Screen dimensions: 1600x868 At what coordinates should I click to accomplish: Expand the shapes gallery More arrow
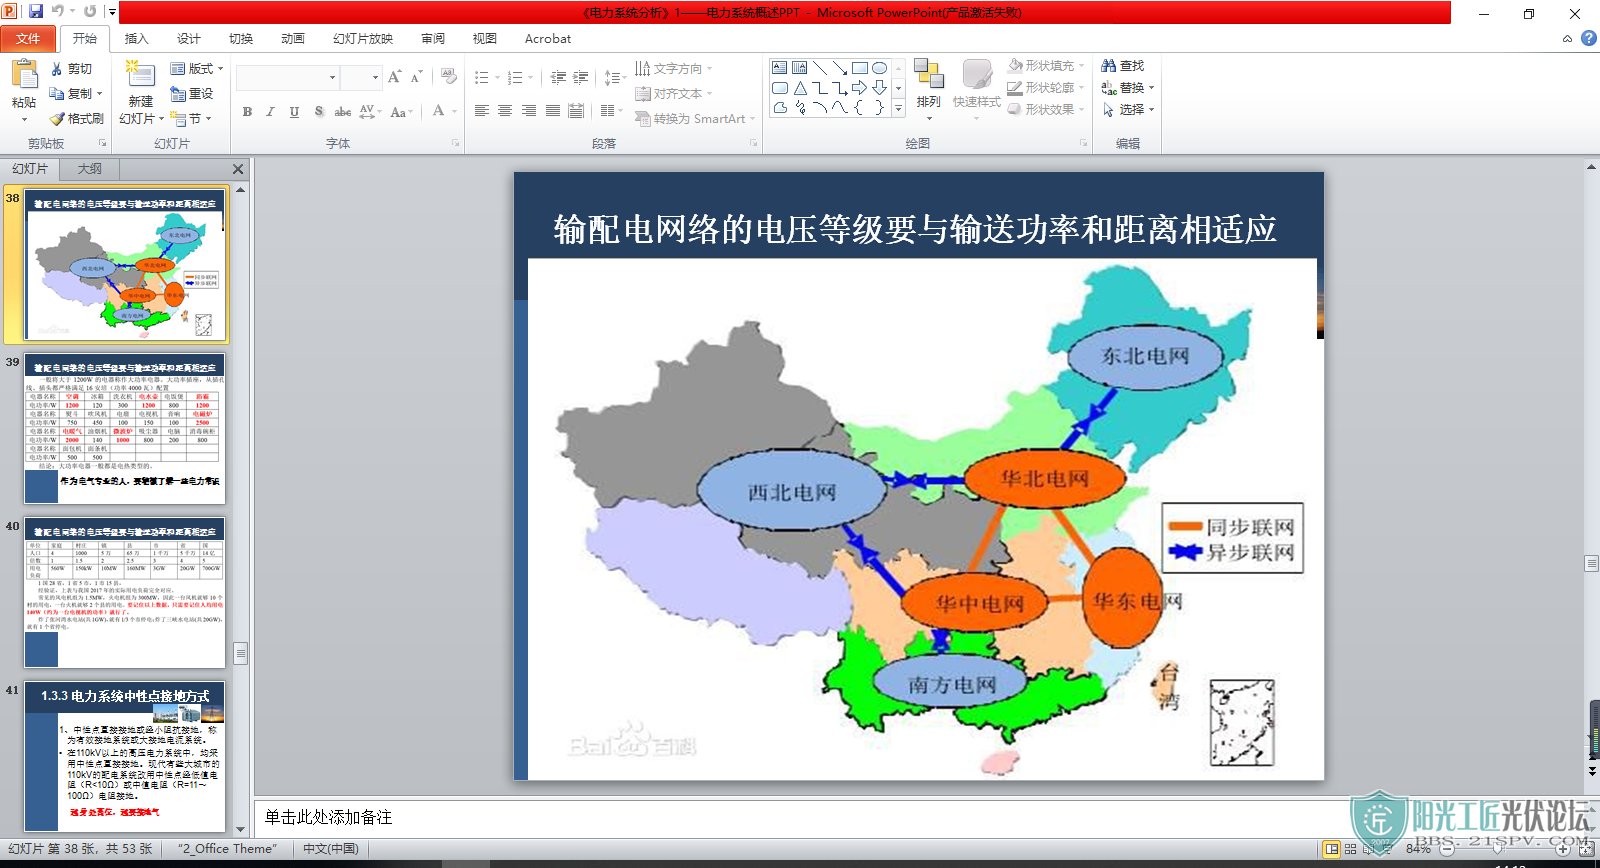tap(898, 108)
